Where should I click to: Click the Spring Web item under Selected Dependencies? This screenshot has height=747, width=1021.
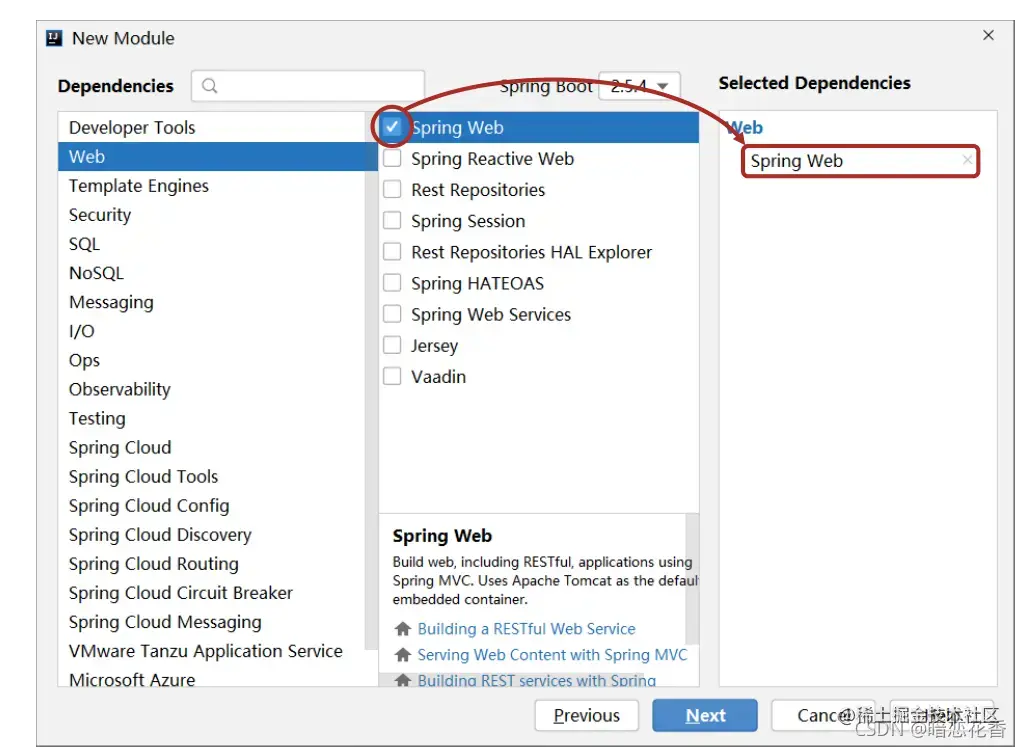point(860,161)
